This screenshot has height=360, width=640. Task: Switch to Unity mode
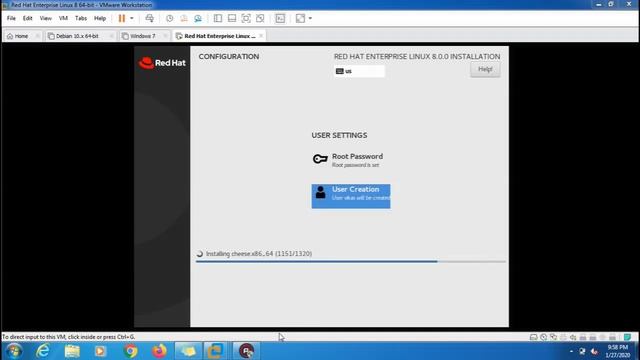click(260, 18)
